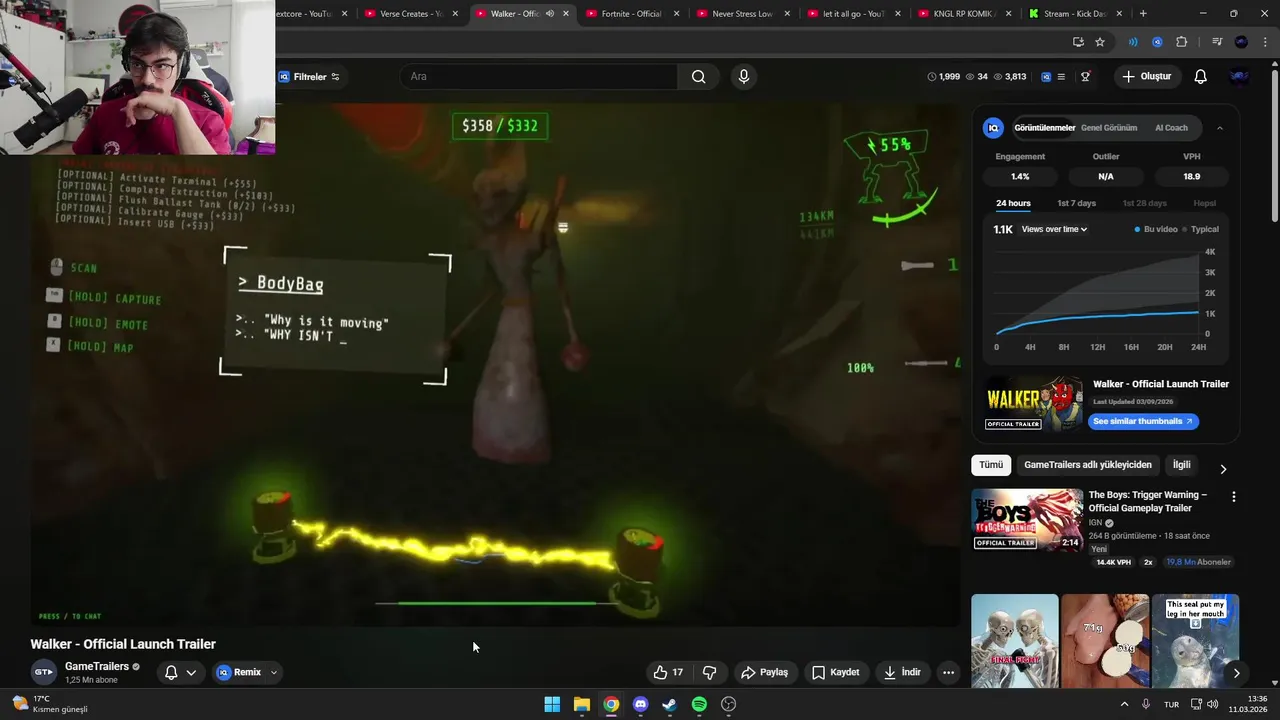Start voice search with microphone icon
This screenshot has height=720, width=1280.
coord(743,76)
